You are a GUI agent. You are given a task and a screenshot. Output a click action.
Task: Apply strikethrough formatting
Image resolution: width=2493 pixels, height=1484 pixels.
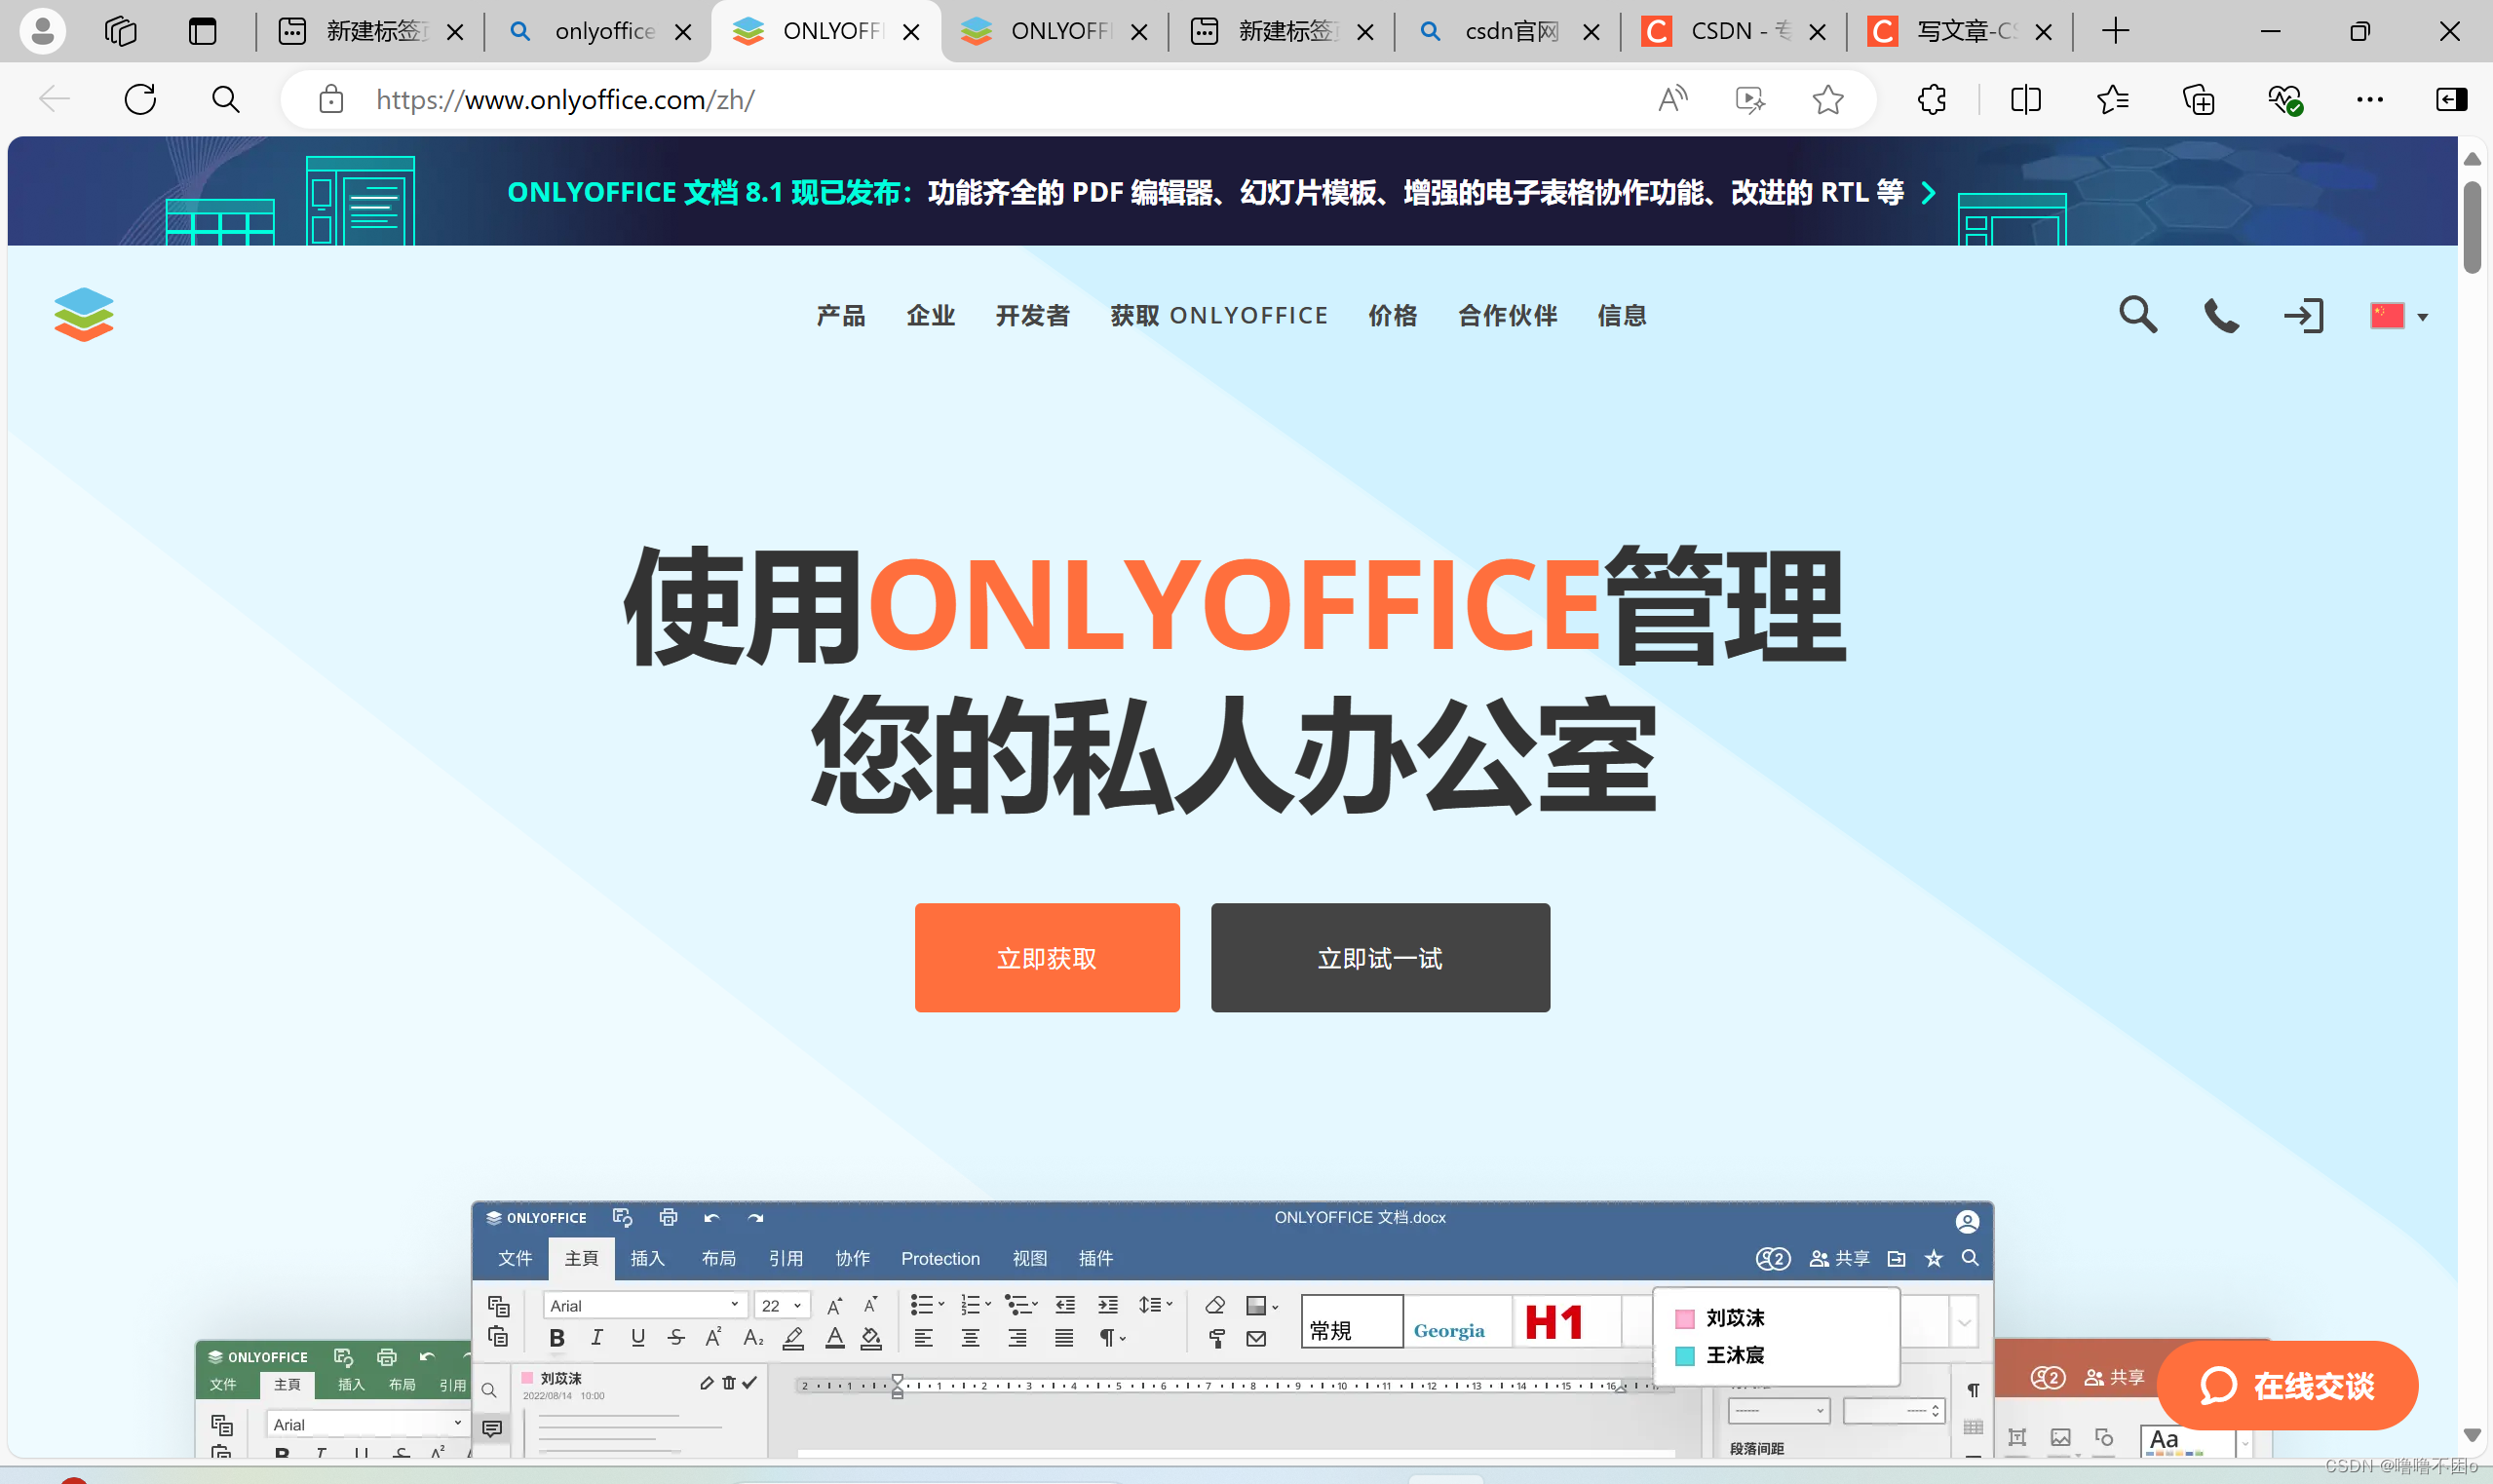677,1338
